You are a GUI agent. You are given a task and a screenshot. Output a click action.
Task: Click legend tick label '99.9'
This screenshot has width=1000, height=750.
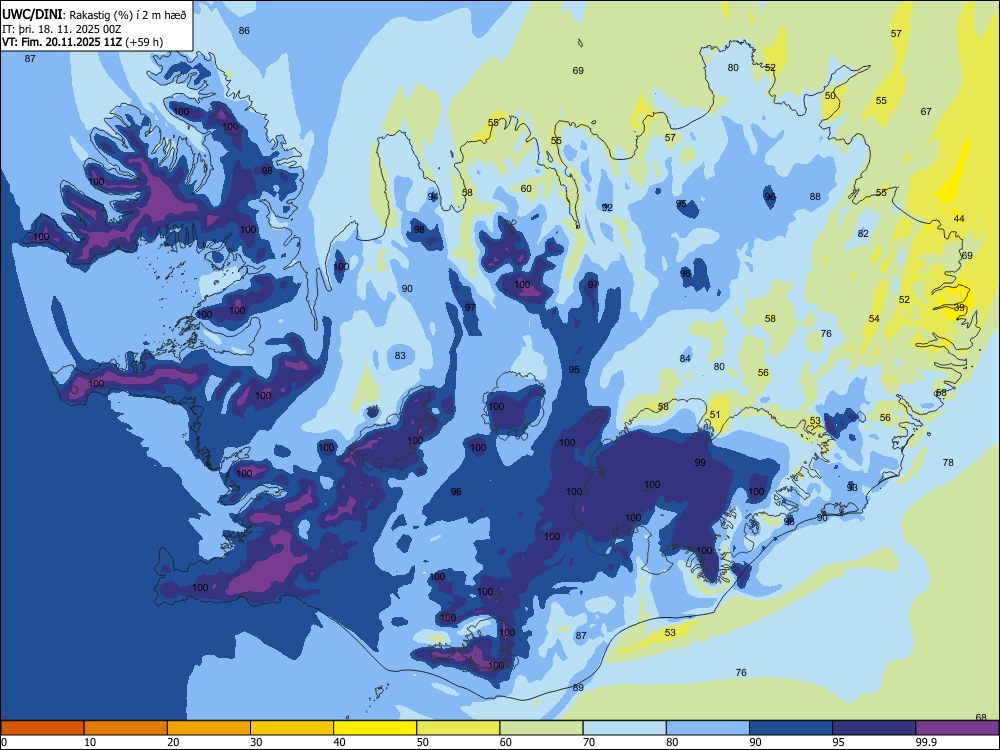pyautogui.click(x=926, y=742)
